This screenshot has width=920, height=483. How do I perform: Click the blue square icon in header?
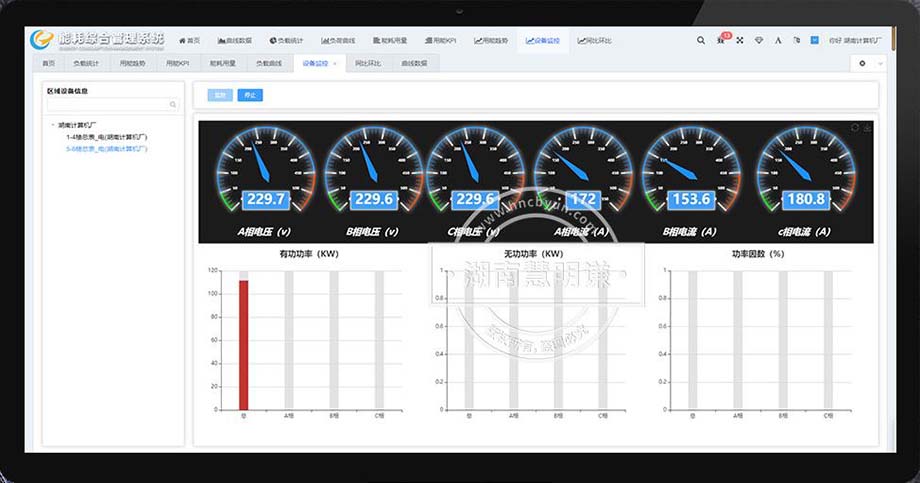pos(814,40)
